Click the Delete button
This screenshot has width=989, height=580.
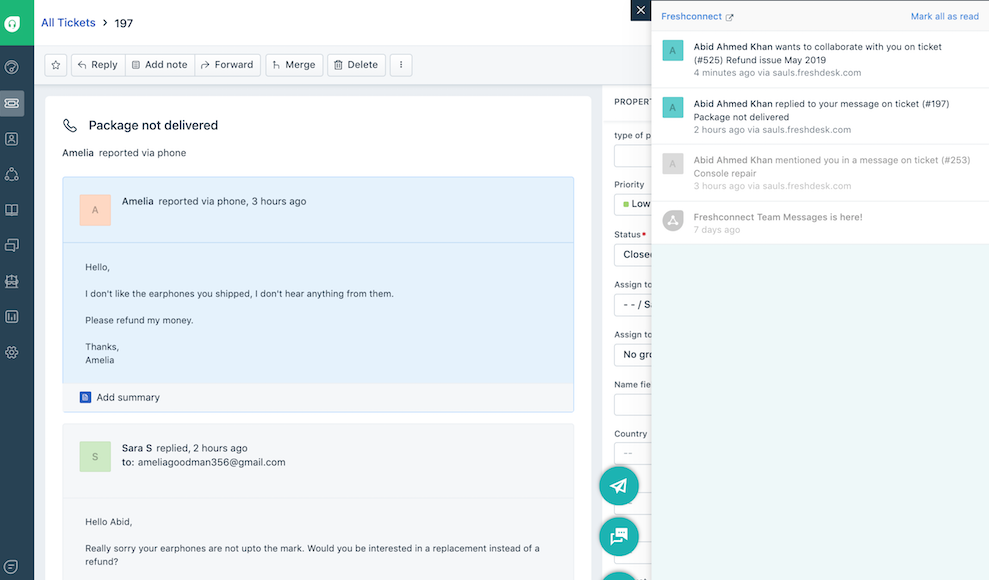click(356, 65)
